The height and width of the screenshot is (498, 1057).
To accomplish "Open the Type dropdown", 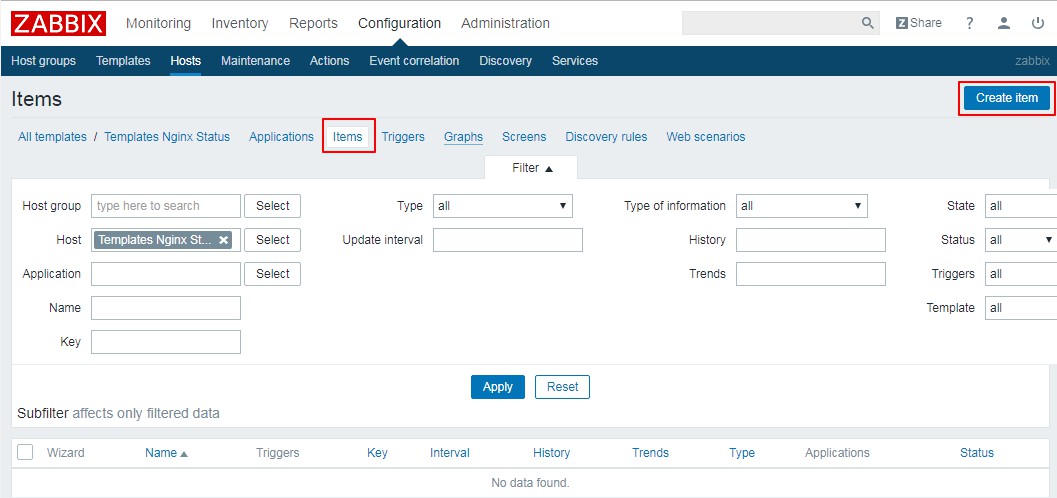I will [502, 206].
